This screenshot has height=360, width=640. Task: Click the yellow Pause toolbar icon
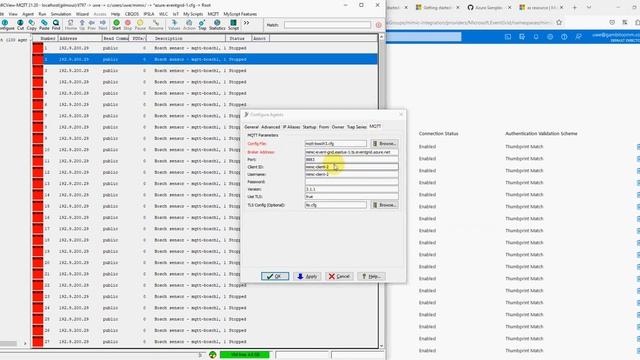(x=140, y=25)
